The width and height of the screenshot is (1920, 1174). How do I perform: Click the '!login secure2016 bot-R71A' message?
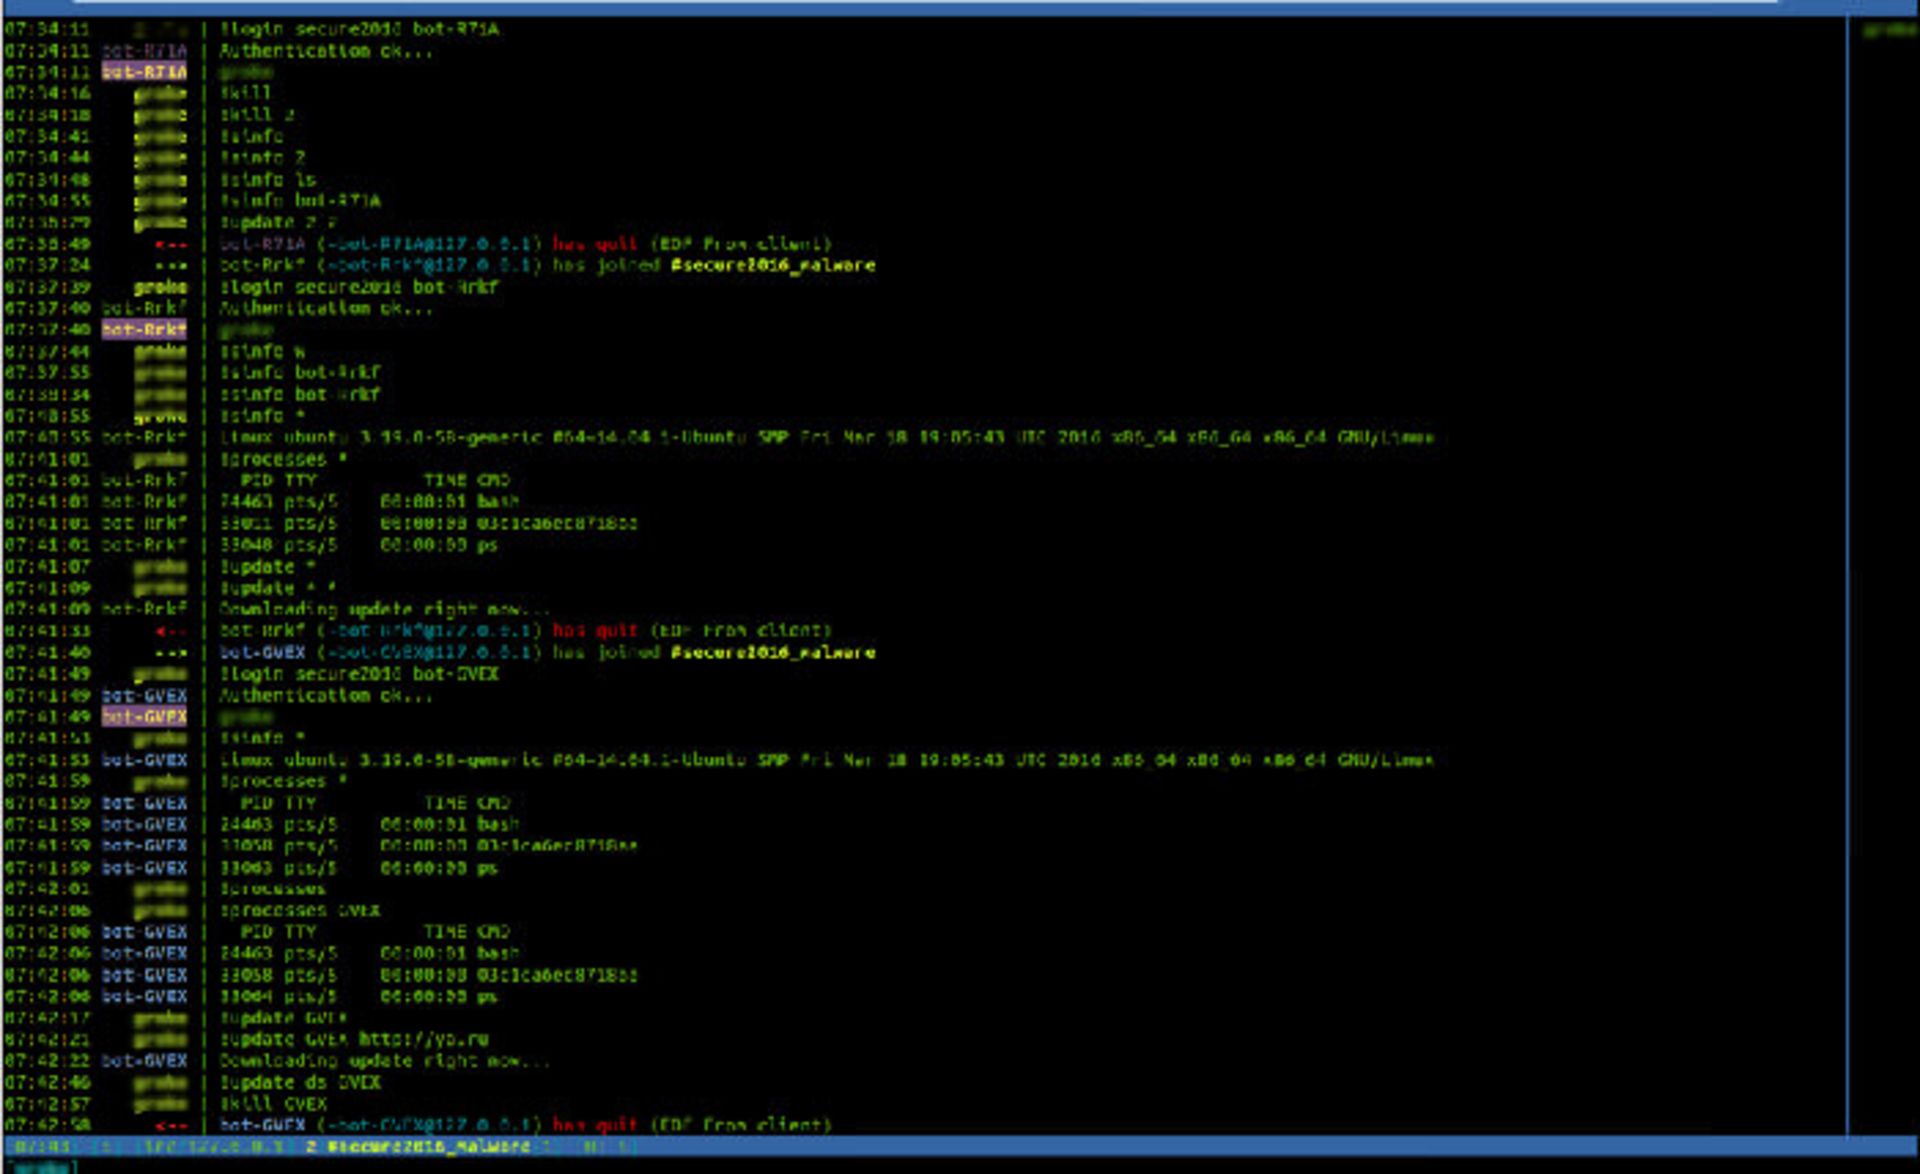358,29
